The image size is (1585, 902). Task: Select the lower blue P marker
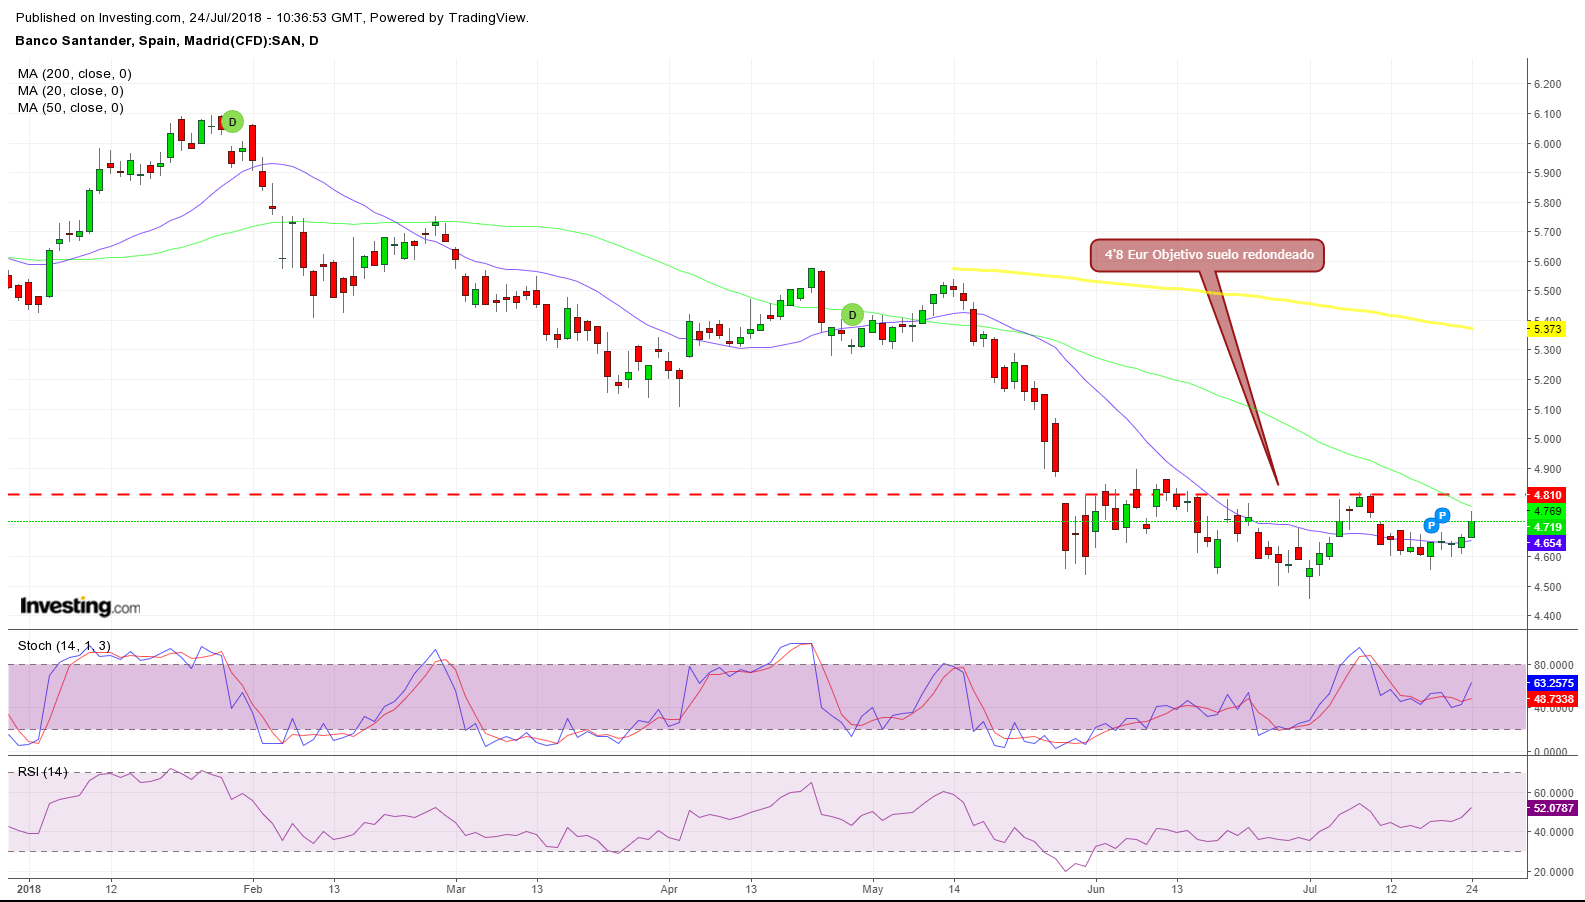pos(1431,525)
